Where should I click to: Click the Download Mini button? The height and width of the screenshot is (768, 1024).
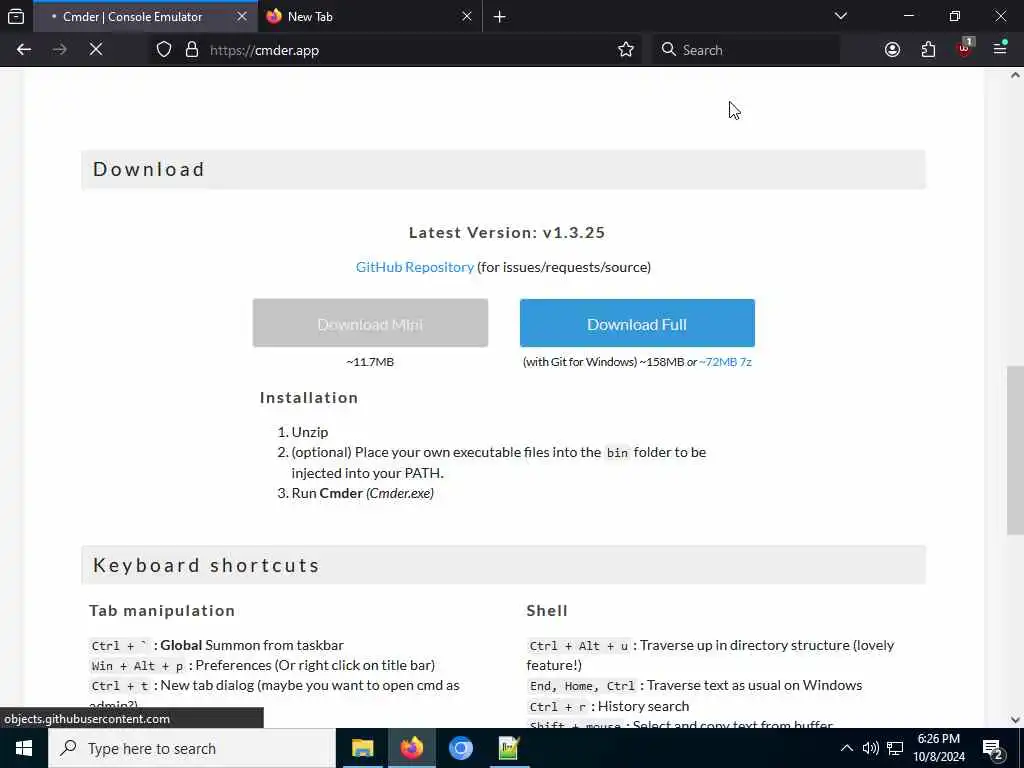pos(370,323)
